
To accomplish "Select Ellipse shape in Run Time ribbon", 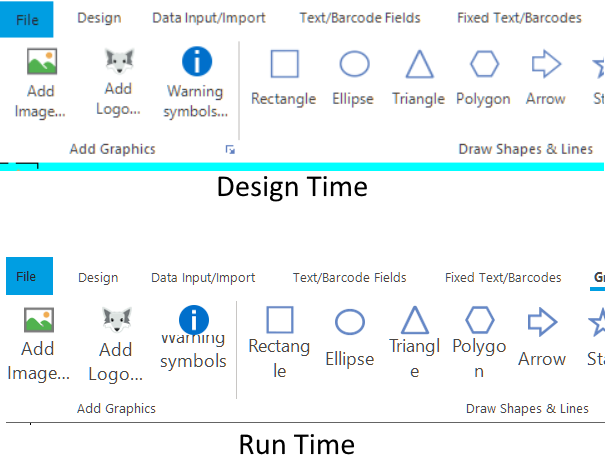I will tap(349, 322).
